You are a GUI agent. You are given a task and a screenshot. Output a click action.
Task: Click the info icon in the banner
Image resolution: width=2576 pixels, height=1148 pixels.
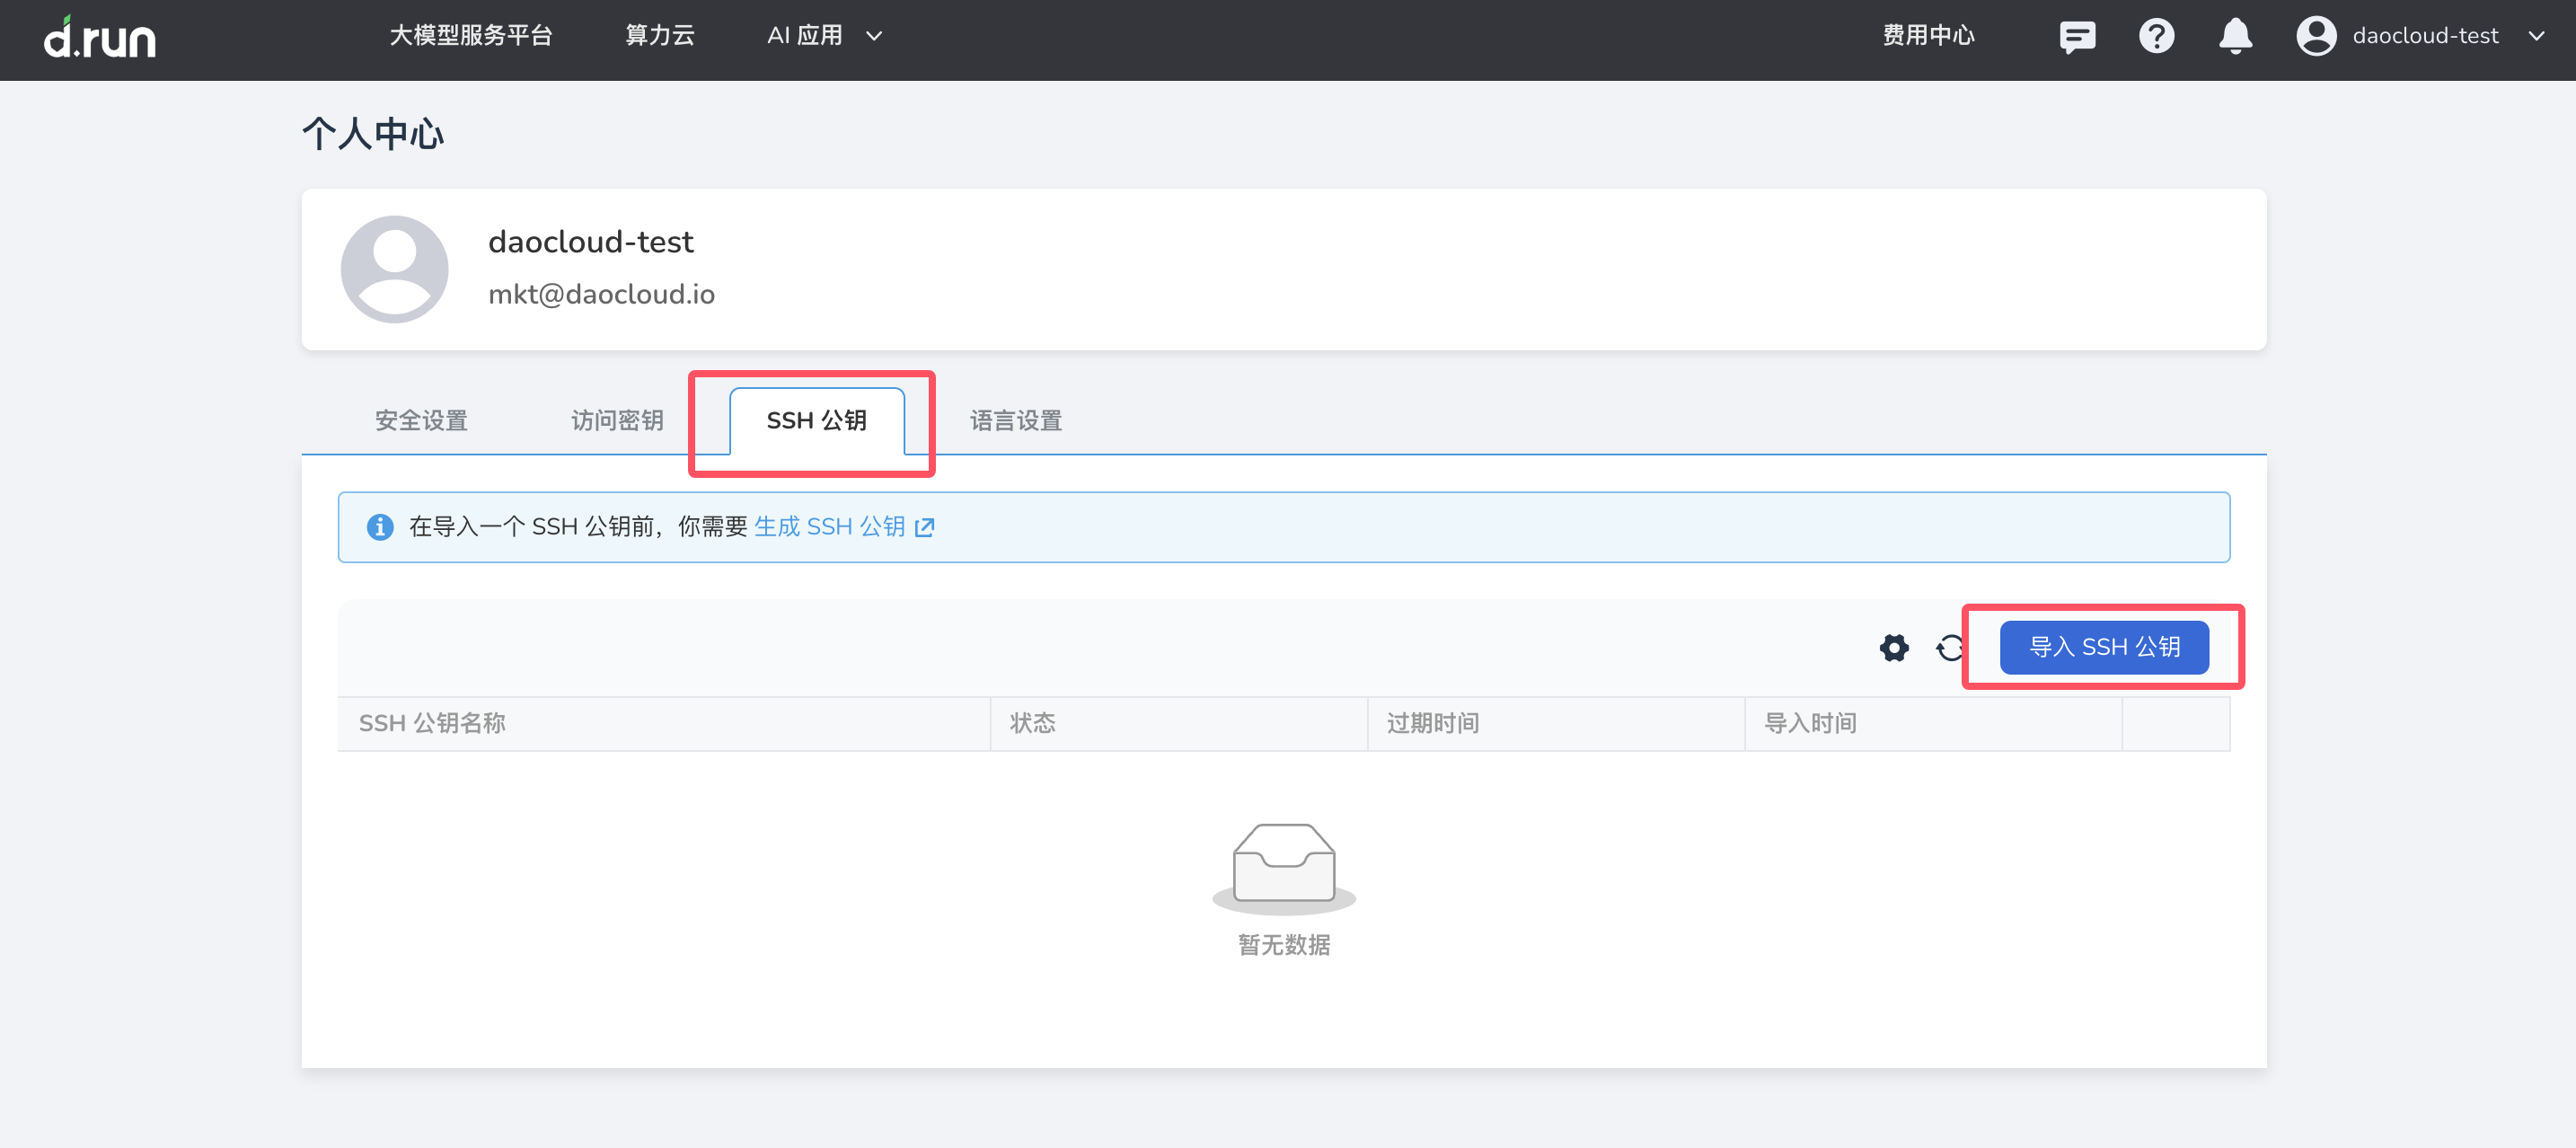click(380, 526)
